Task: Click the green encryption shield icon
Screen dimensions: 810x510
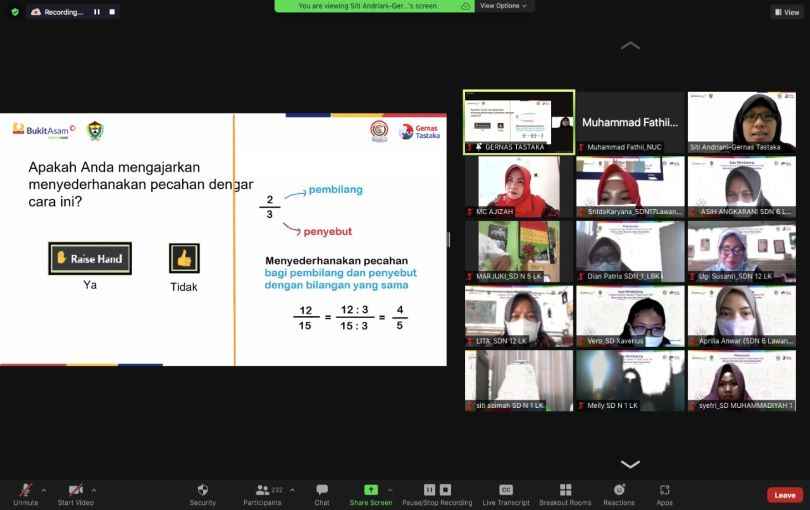Action: 15,12
